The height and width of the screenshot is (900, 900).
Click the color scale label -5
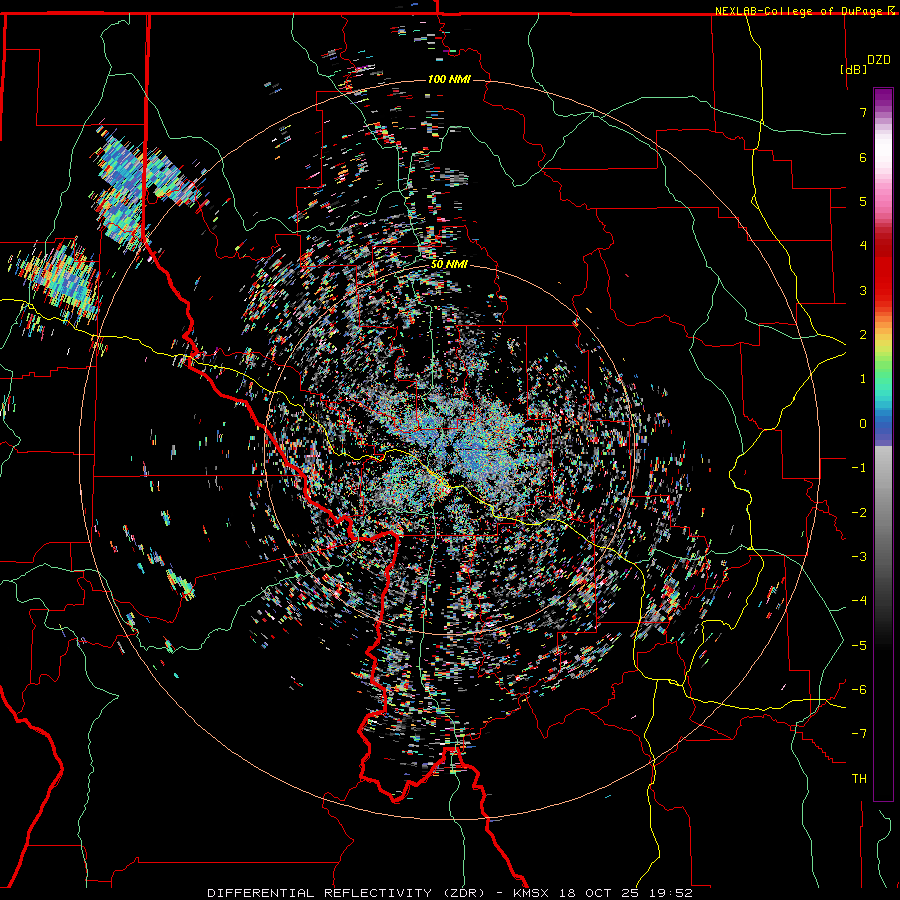pyautogui.click(x=859, y=646)
